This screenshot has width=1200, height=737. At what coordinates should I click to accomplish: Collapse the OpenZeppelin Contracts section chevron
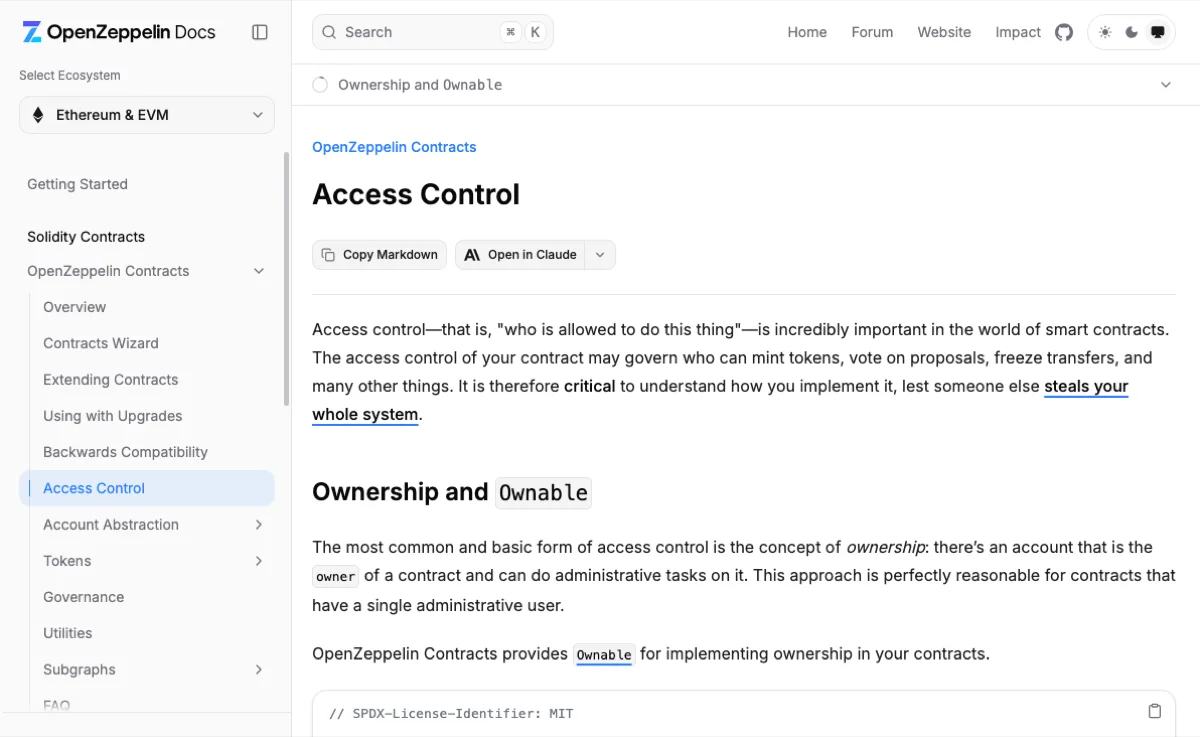[259, 271]
